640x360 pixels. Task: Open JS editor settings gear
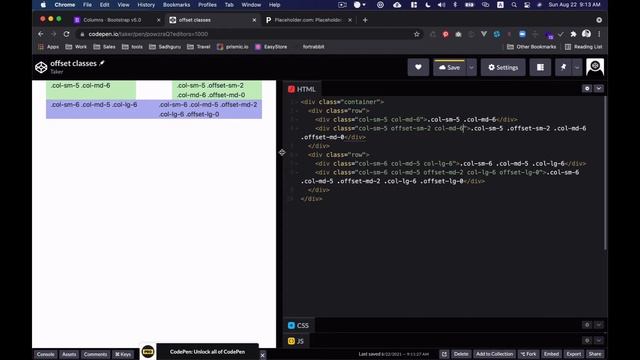(x=587, y=340)
